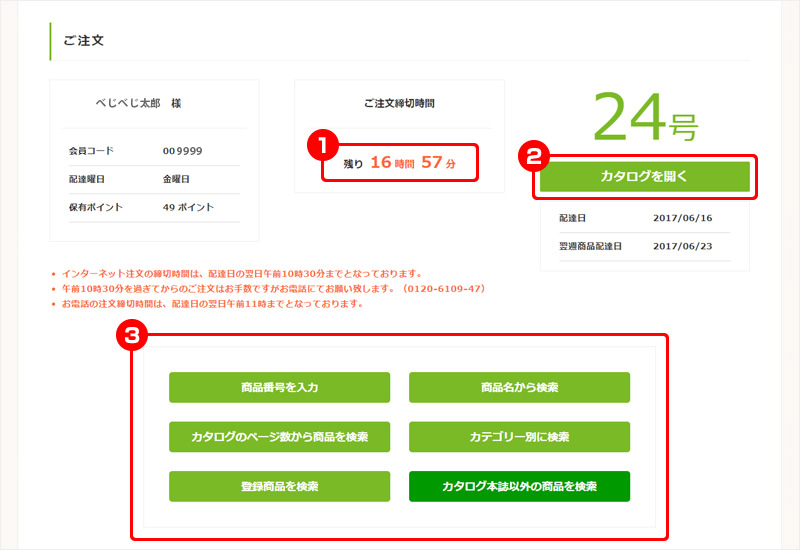Click the remaining time 16時間 57分 display
Viewport: 800px width, 550px height.
(x=412, y=162)
